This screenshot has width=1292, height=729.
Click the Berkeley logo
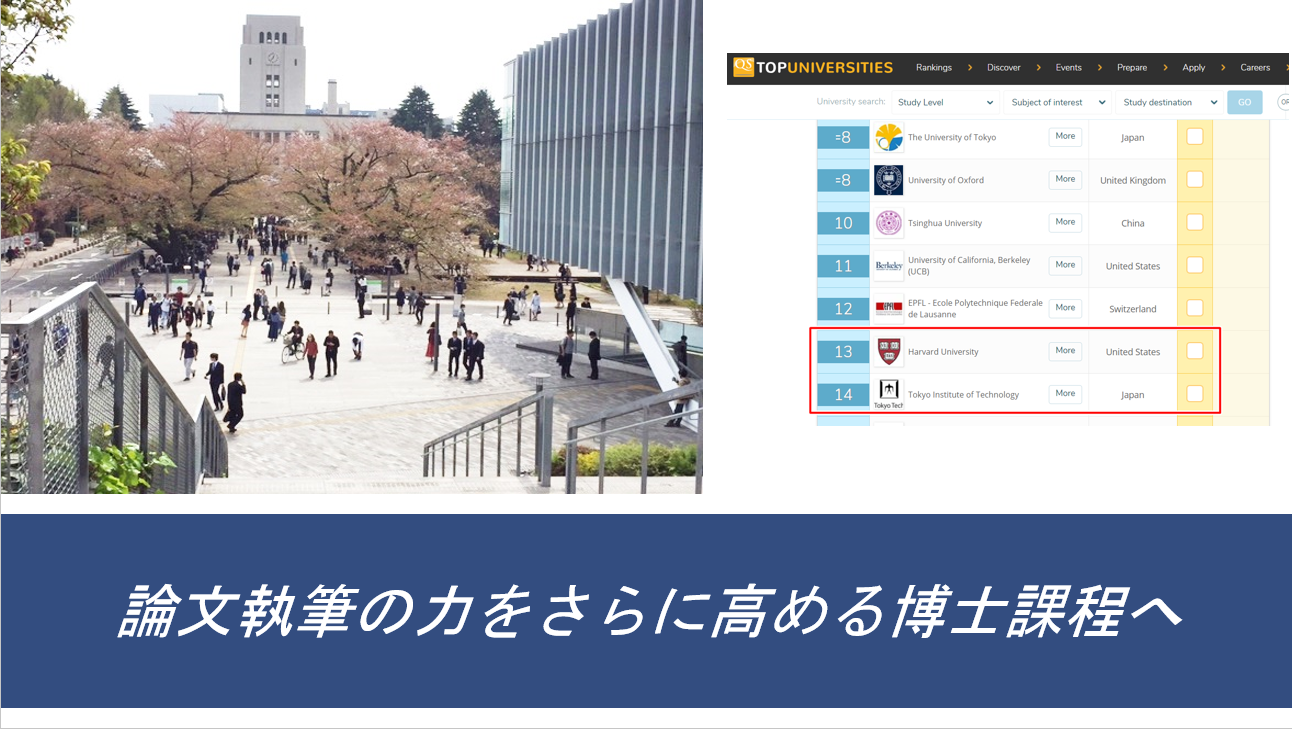pyautogui.click(x=888, y=266)
